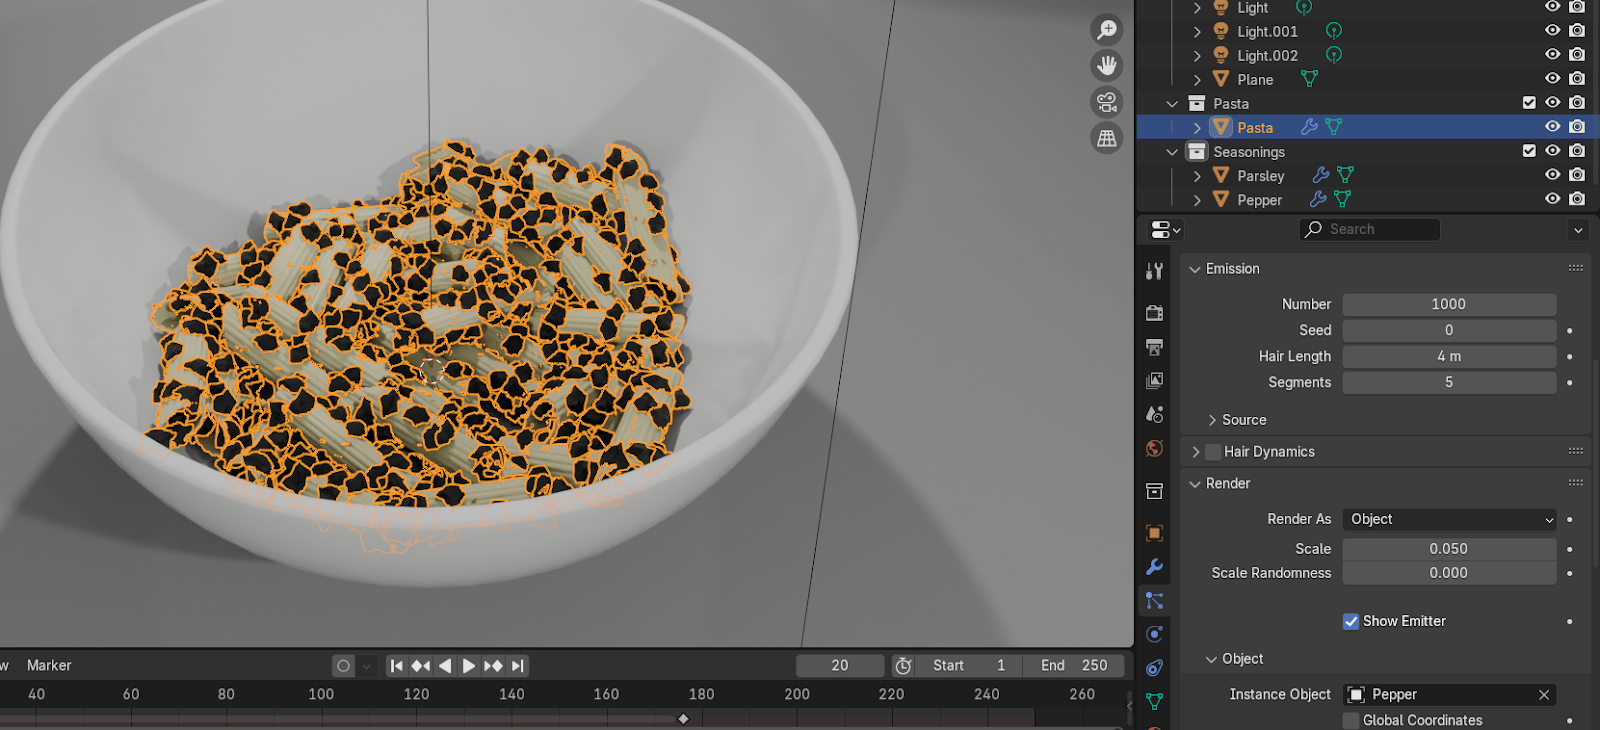The image size is (1600, 730).
Task: Exclude the Seasonings collection via checkbox
Action: 1528,151
